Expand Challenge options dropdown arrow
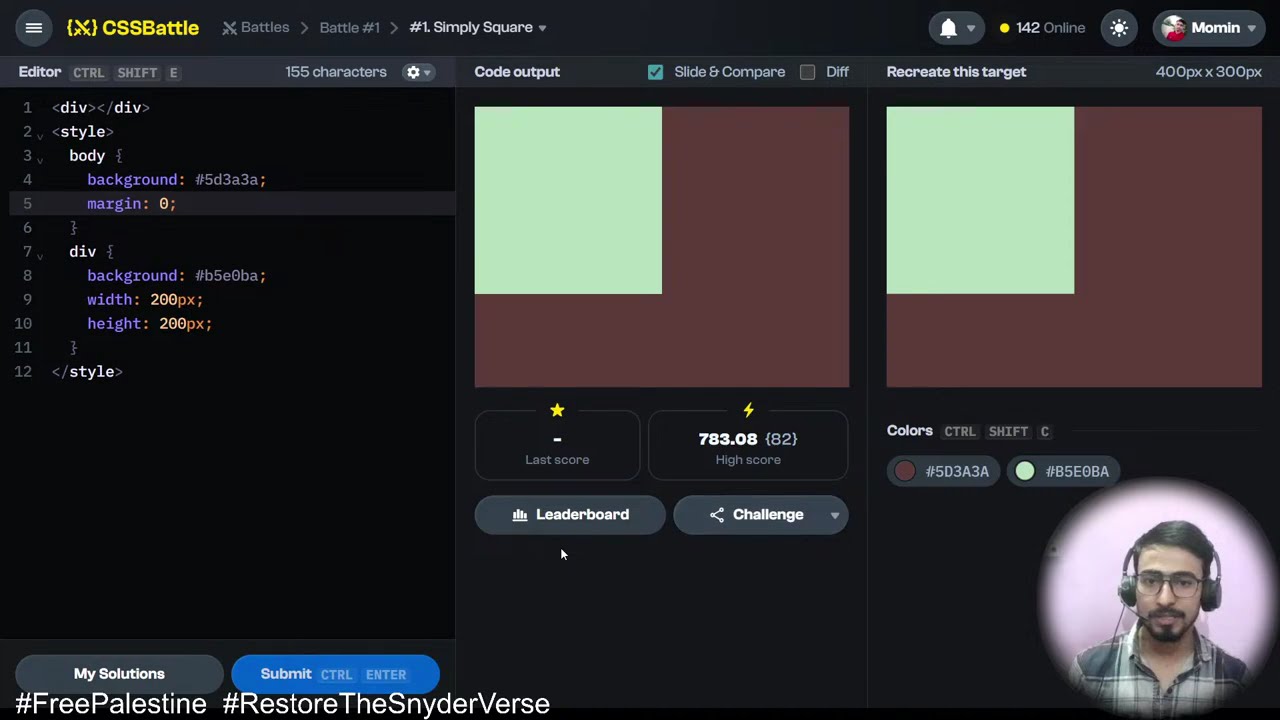 click(835, 515)
